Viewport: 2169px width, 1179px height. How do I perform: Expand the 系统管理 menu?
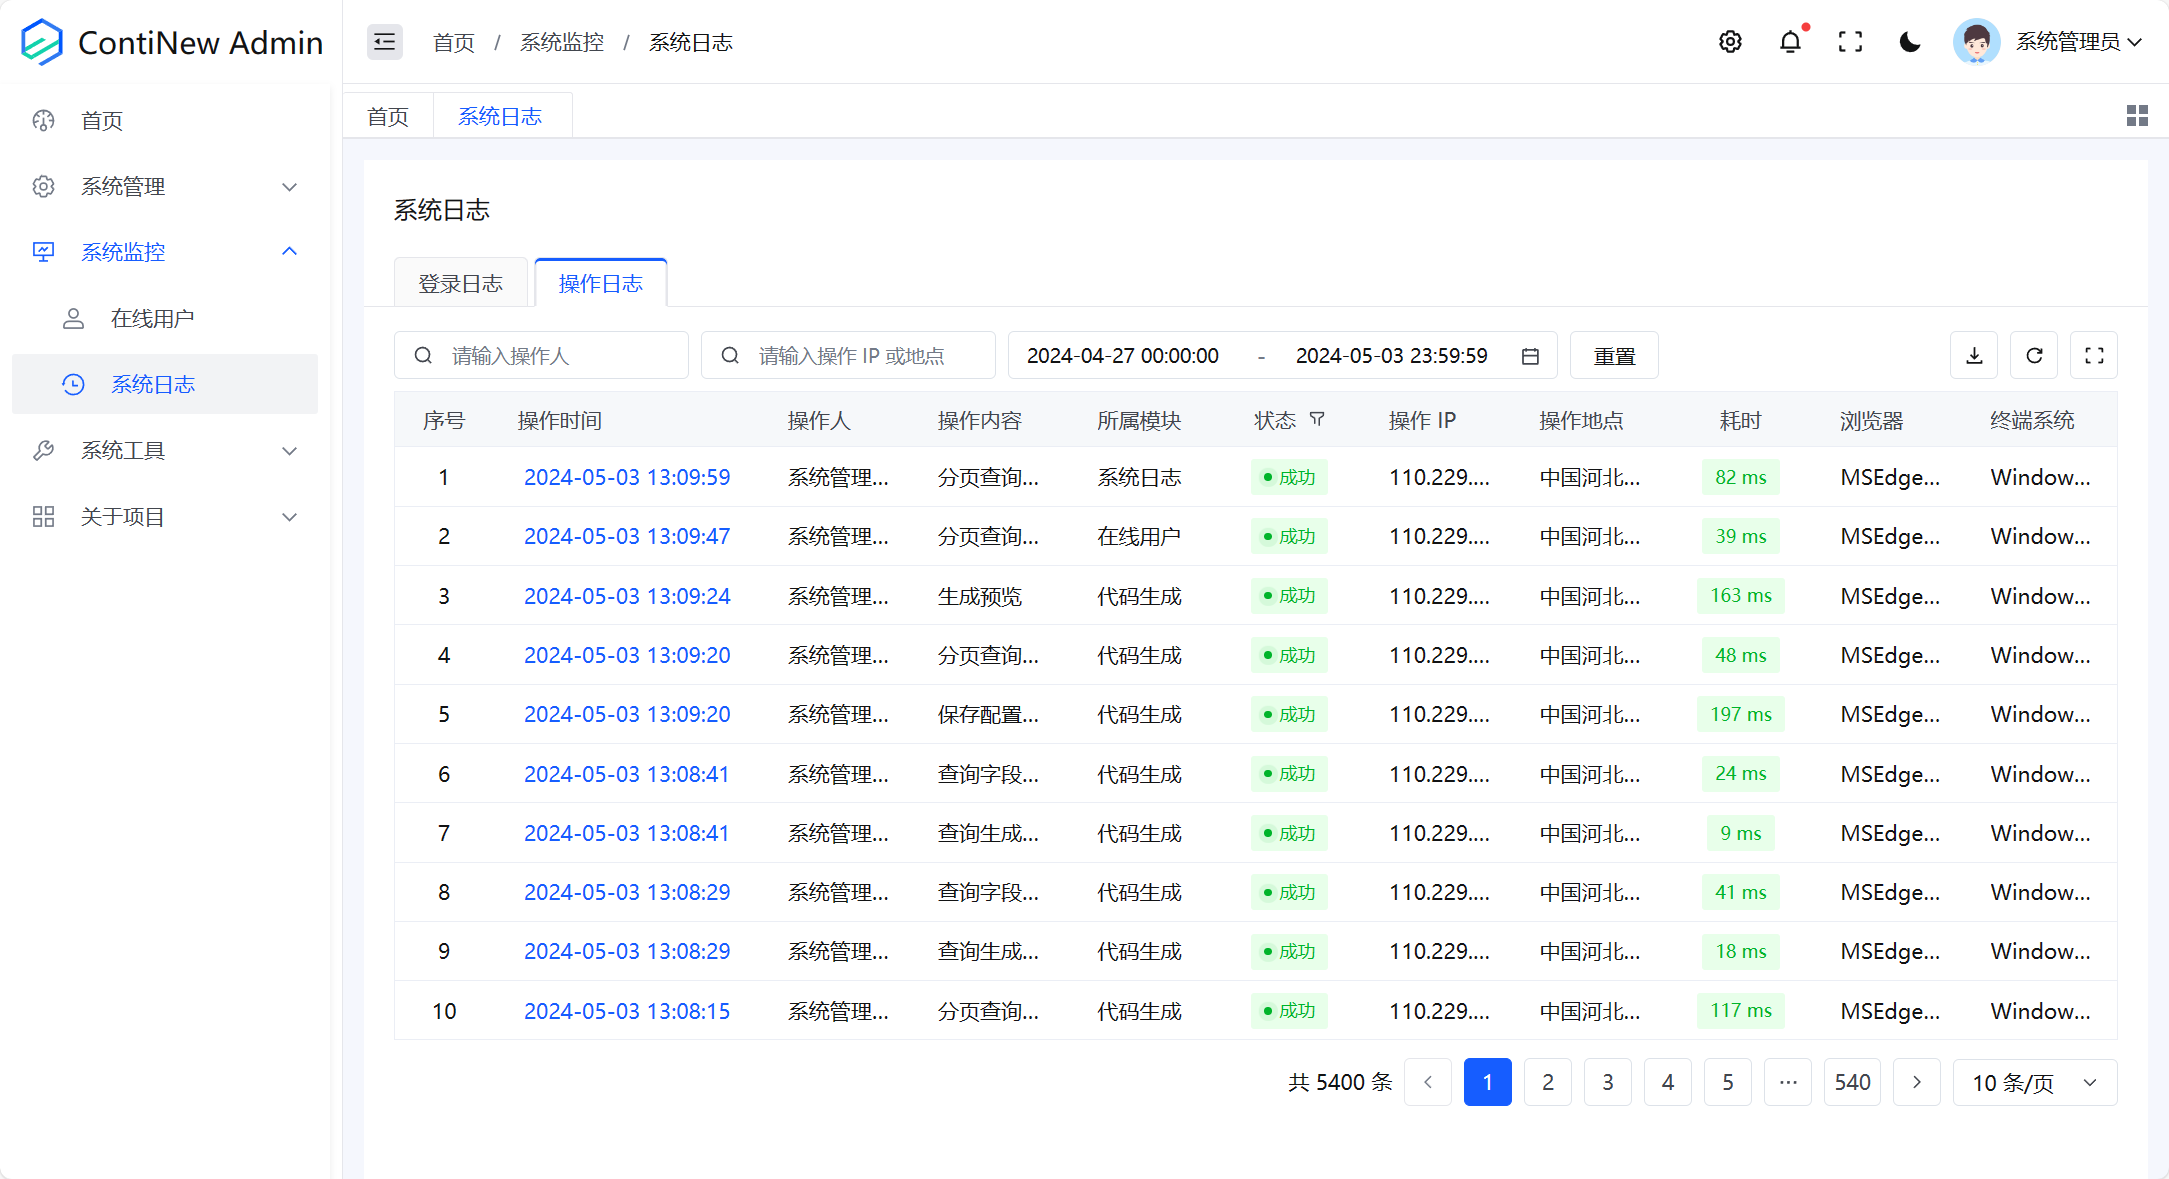click(x=122, y=186)
